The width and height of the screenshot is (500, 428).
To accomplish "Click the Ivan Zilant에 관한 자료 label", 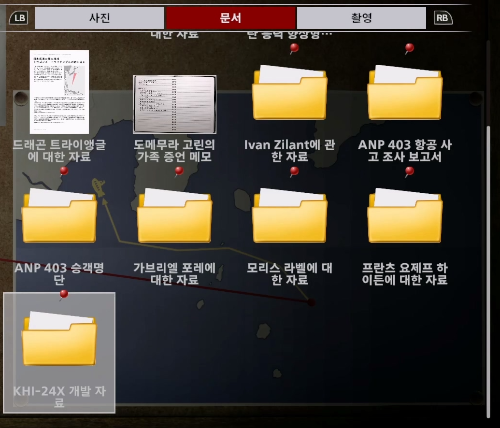I will point(290,151).
